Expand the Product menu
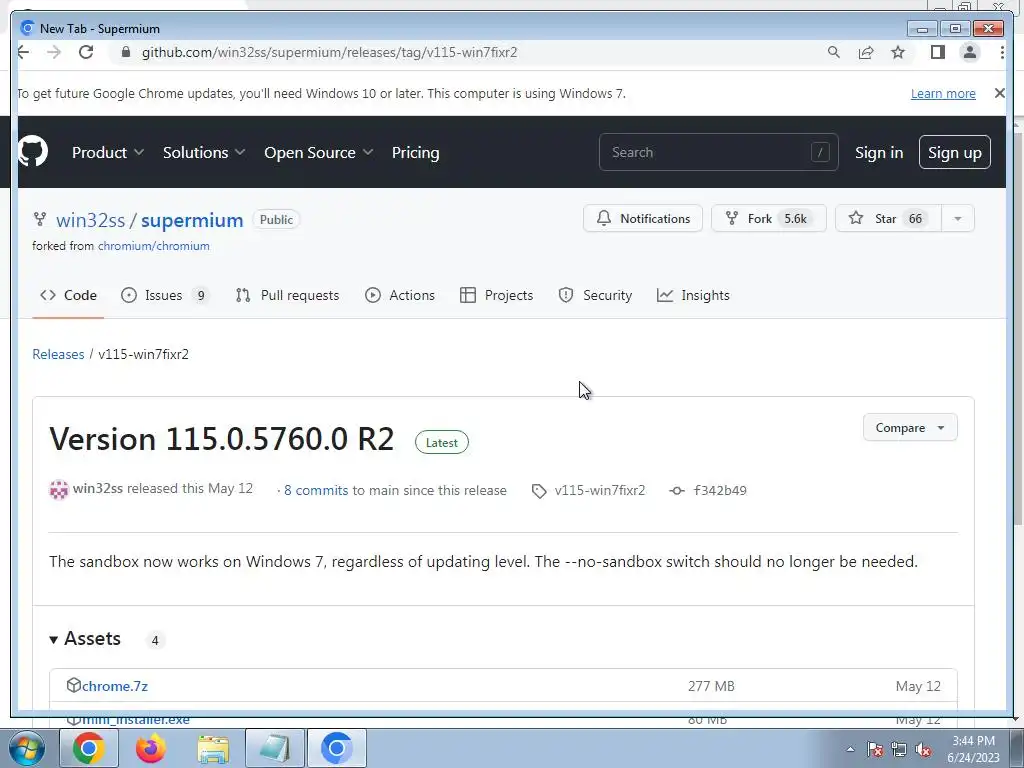 click(108, 152)
